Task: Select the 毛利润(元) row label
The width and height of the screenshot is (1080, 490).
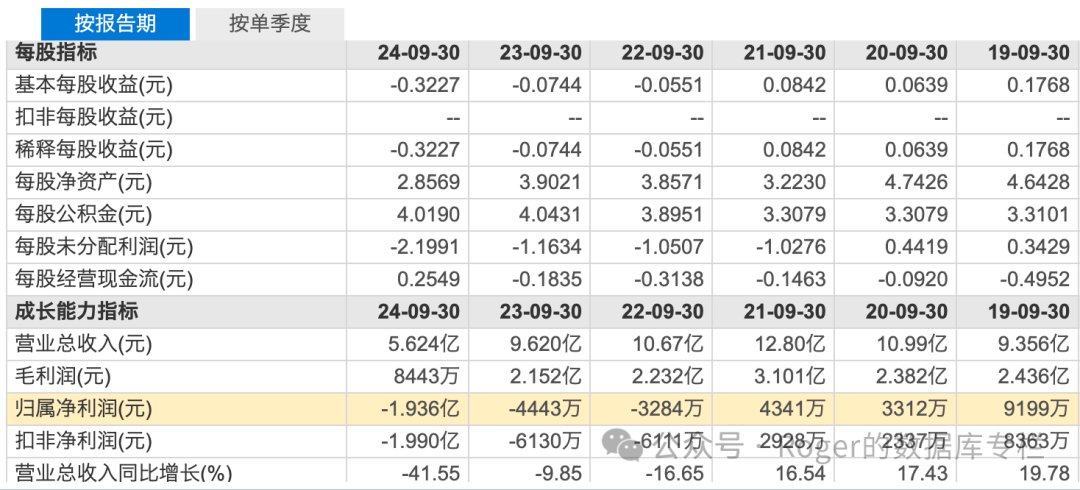Action: pyautogui.click(x=62, y=376)
